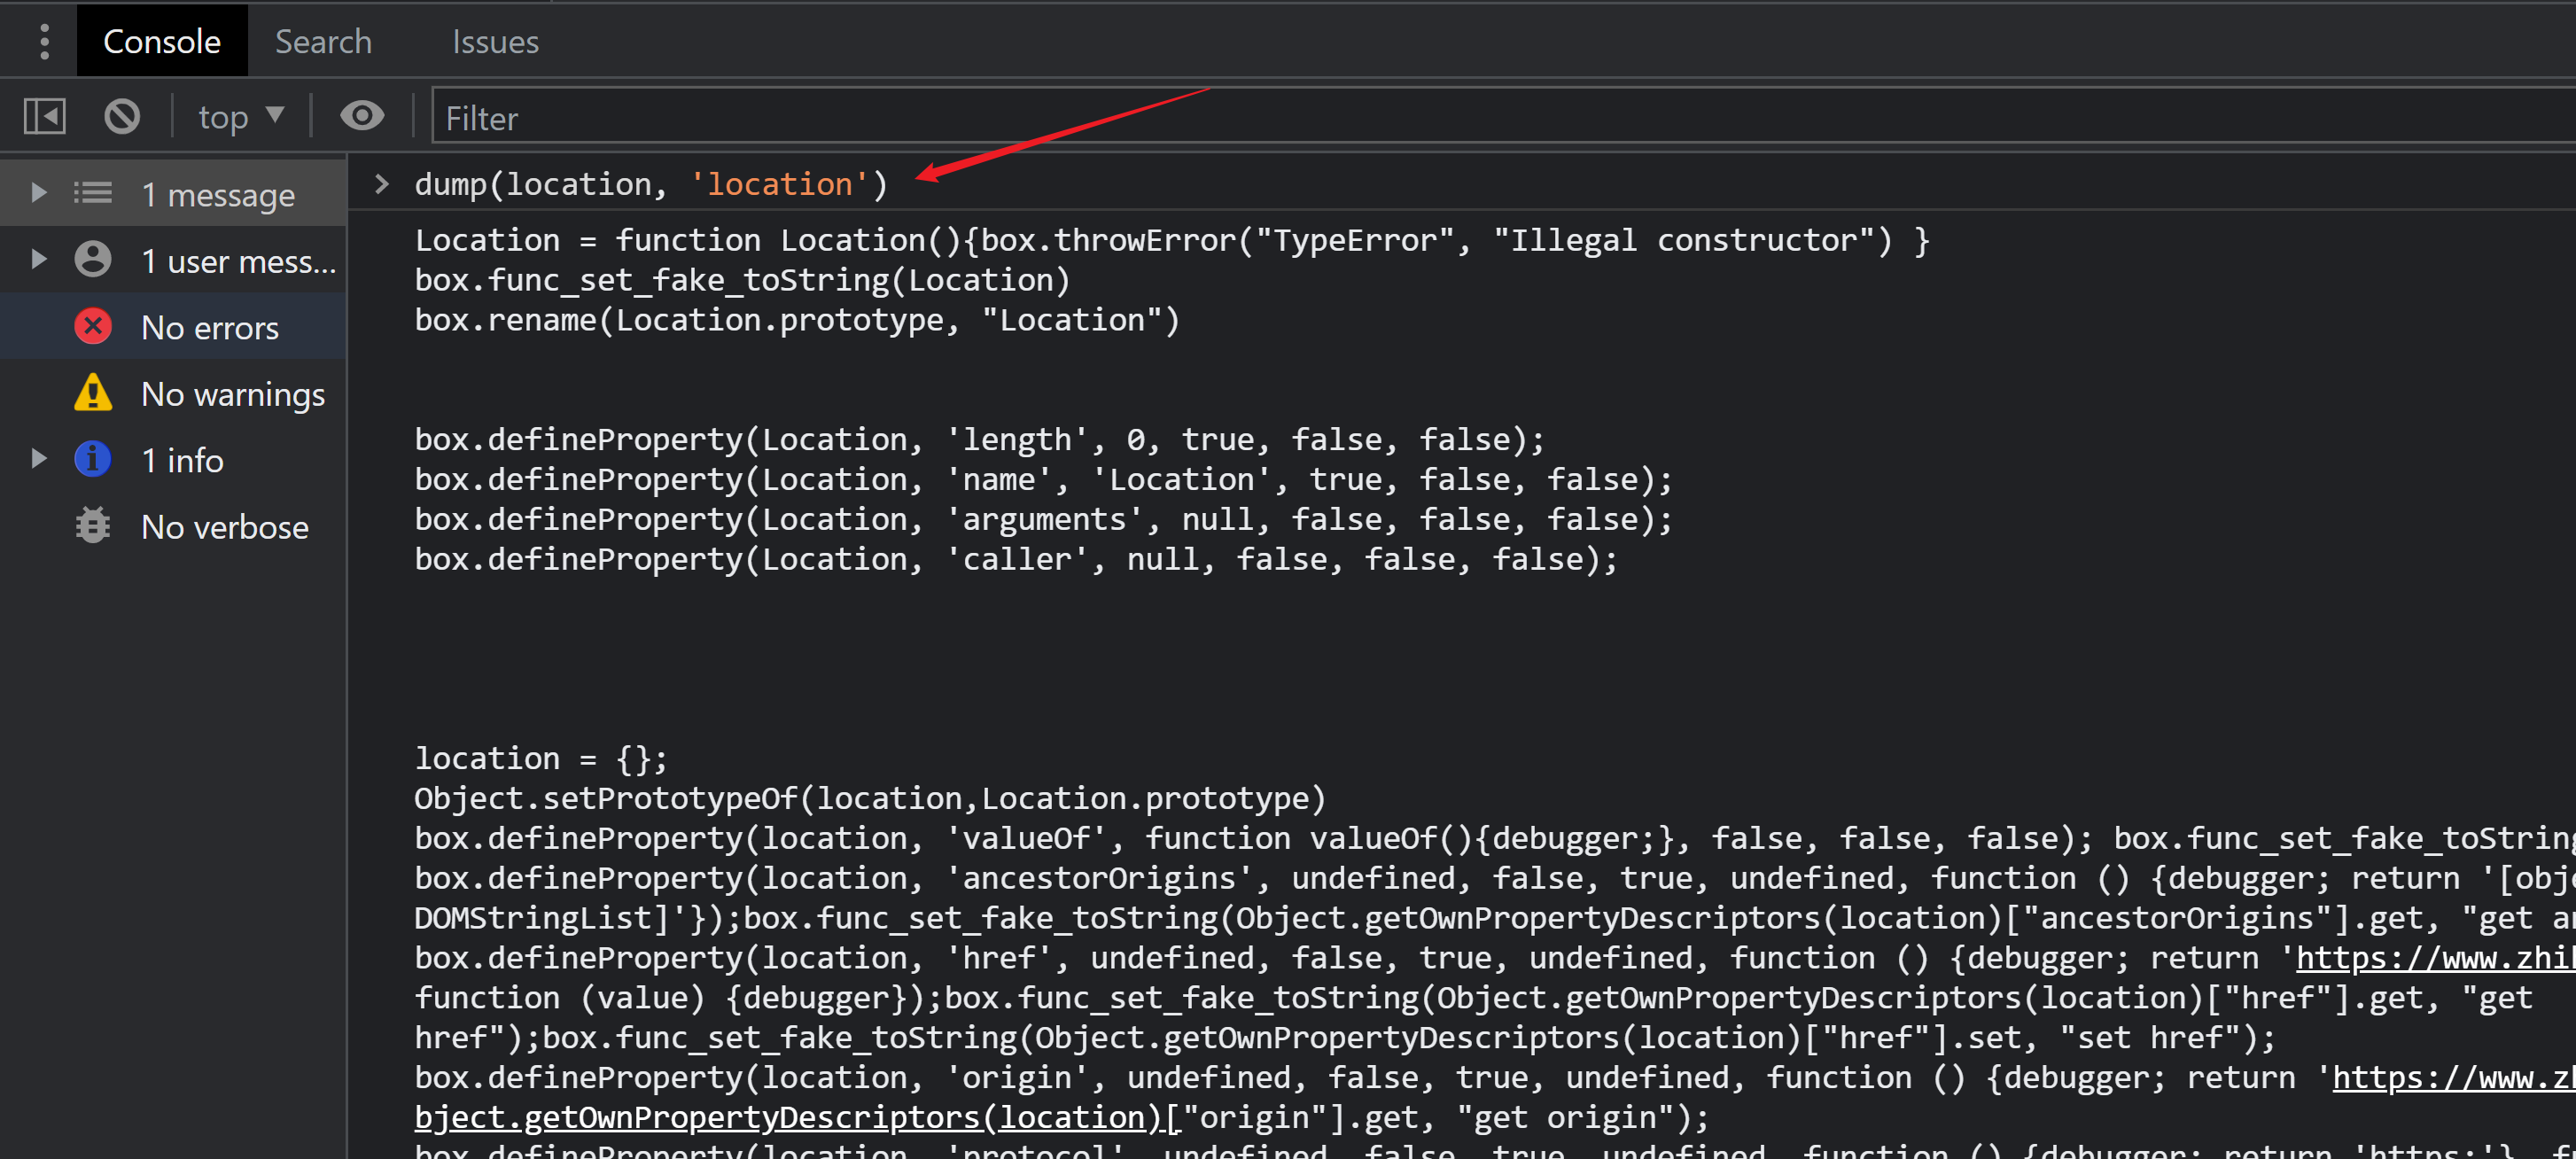Switch to the Issues tab
Screen dimensions: 2576x1159
[495, 41]
